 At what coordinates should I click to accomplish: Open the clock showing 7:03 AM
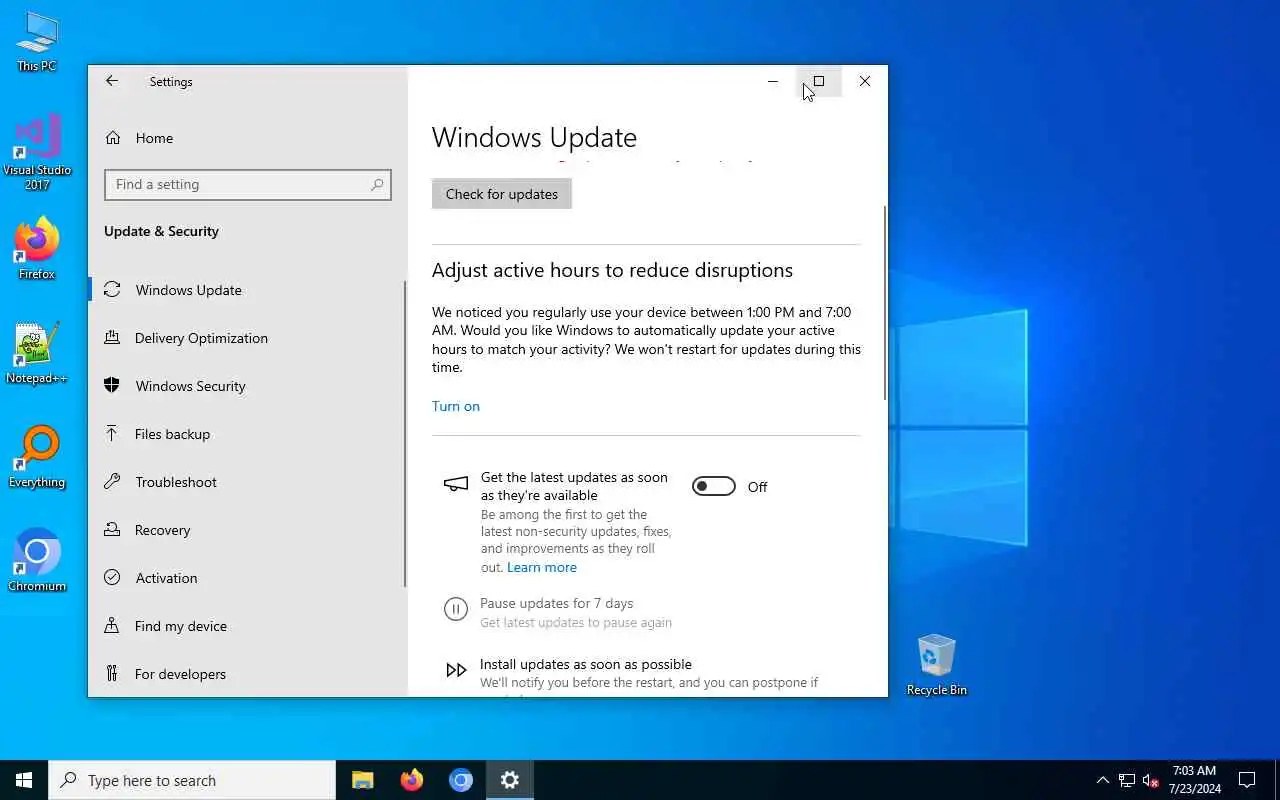coord(1195,780)
